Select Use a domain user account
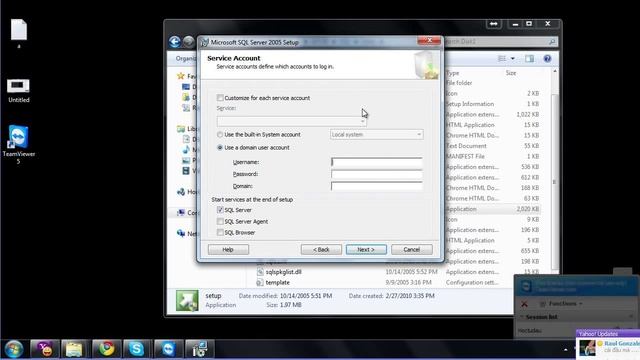The image size is (640, 360). [x=220, y=148]
